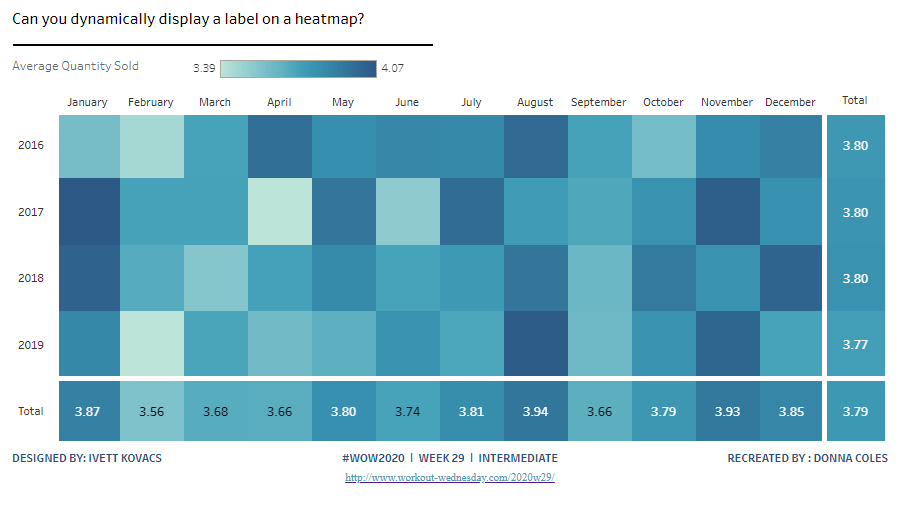Select the December column header
The height and width of the screenshot is (507, 920).
[790, 102]
